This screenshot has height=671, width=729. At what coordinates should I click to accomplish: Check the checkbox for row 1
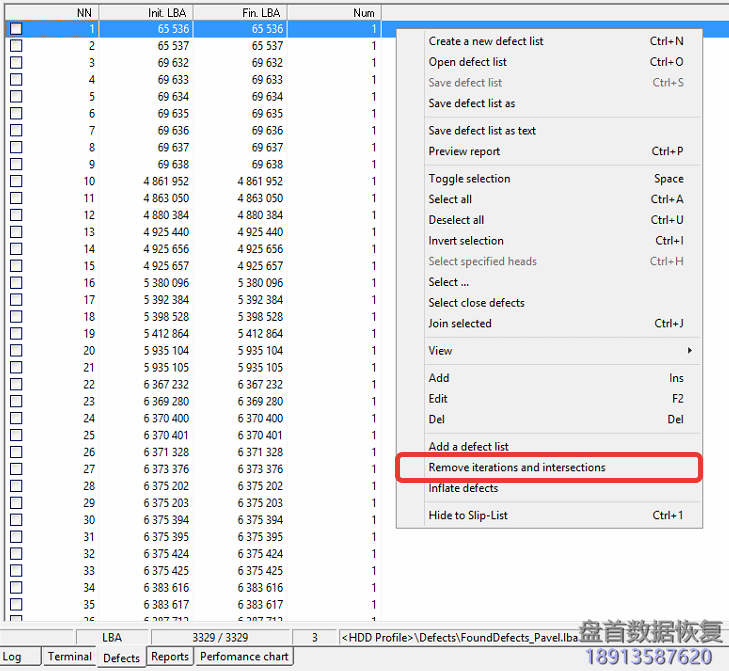16,29
